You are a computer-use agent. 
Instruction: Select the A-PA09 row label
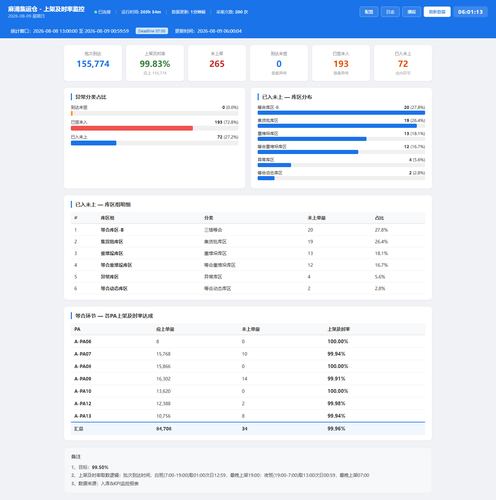tap(83, 379)
